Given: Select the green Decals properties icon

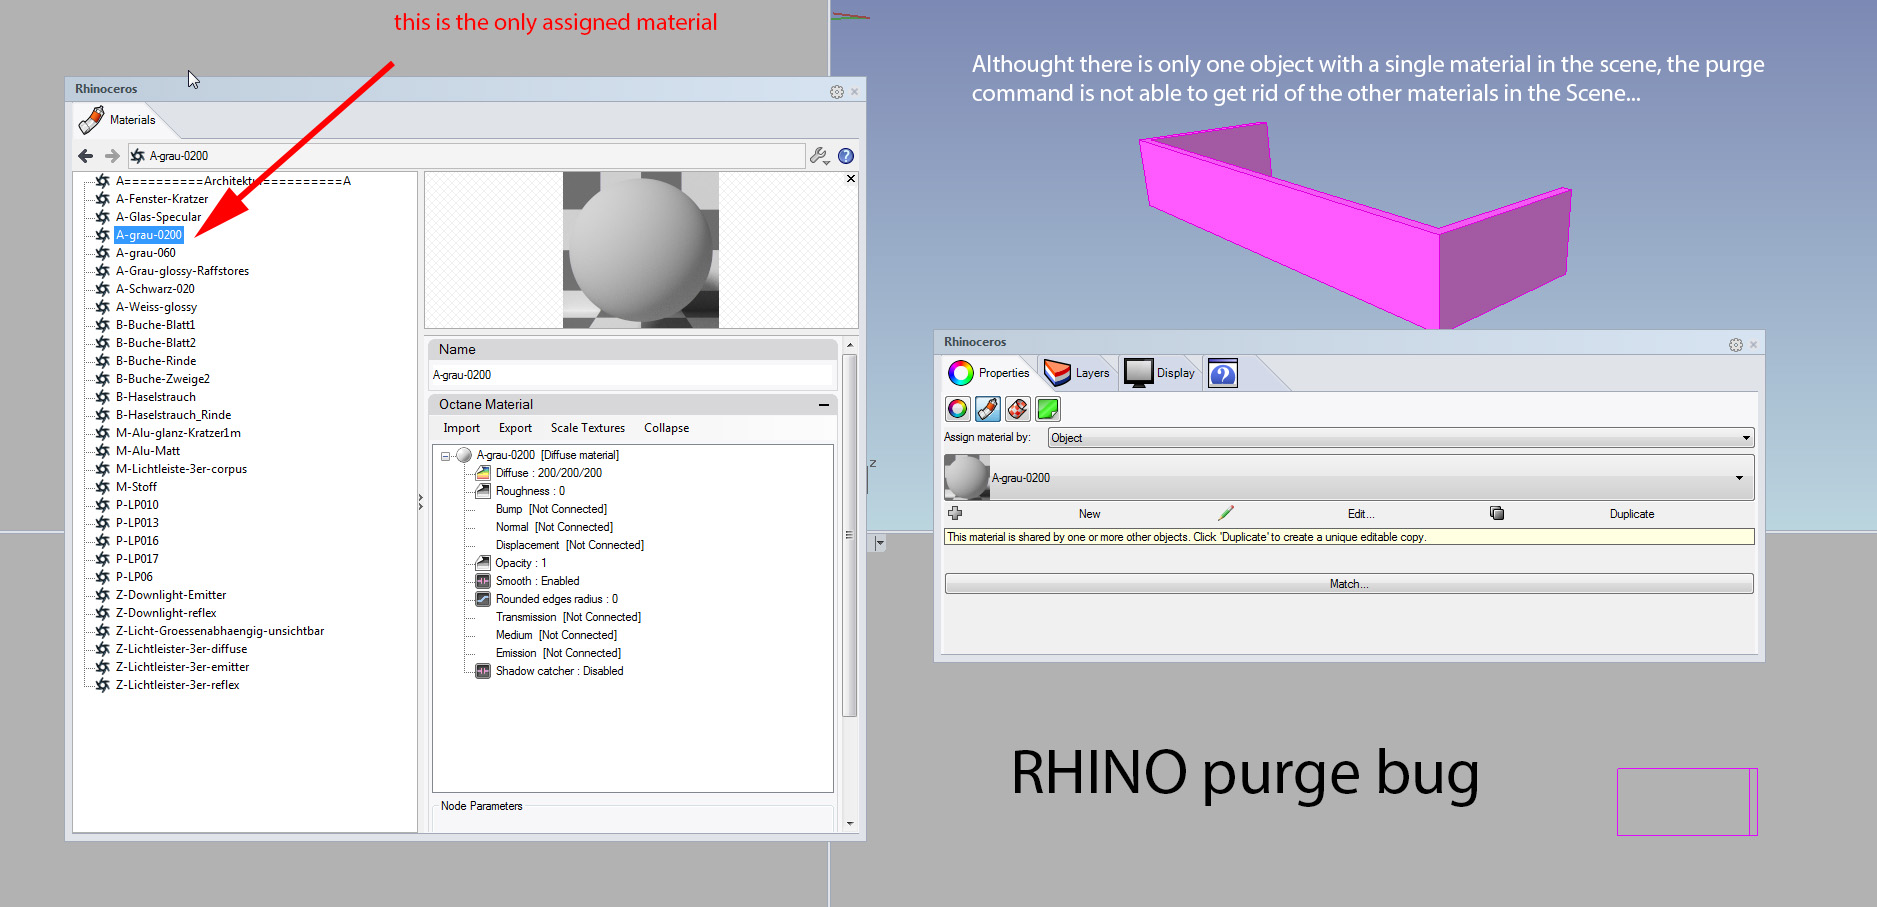Looking at the screenshot, I should [x=1048, y=409].
